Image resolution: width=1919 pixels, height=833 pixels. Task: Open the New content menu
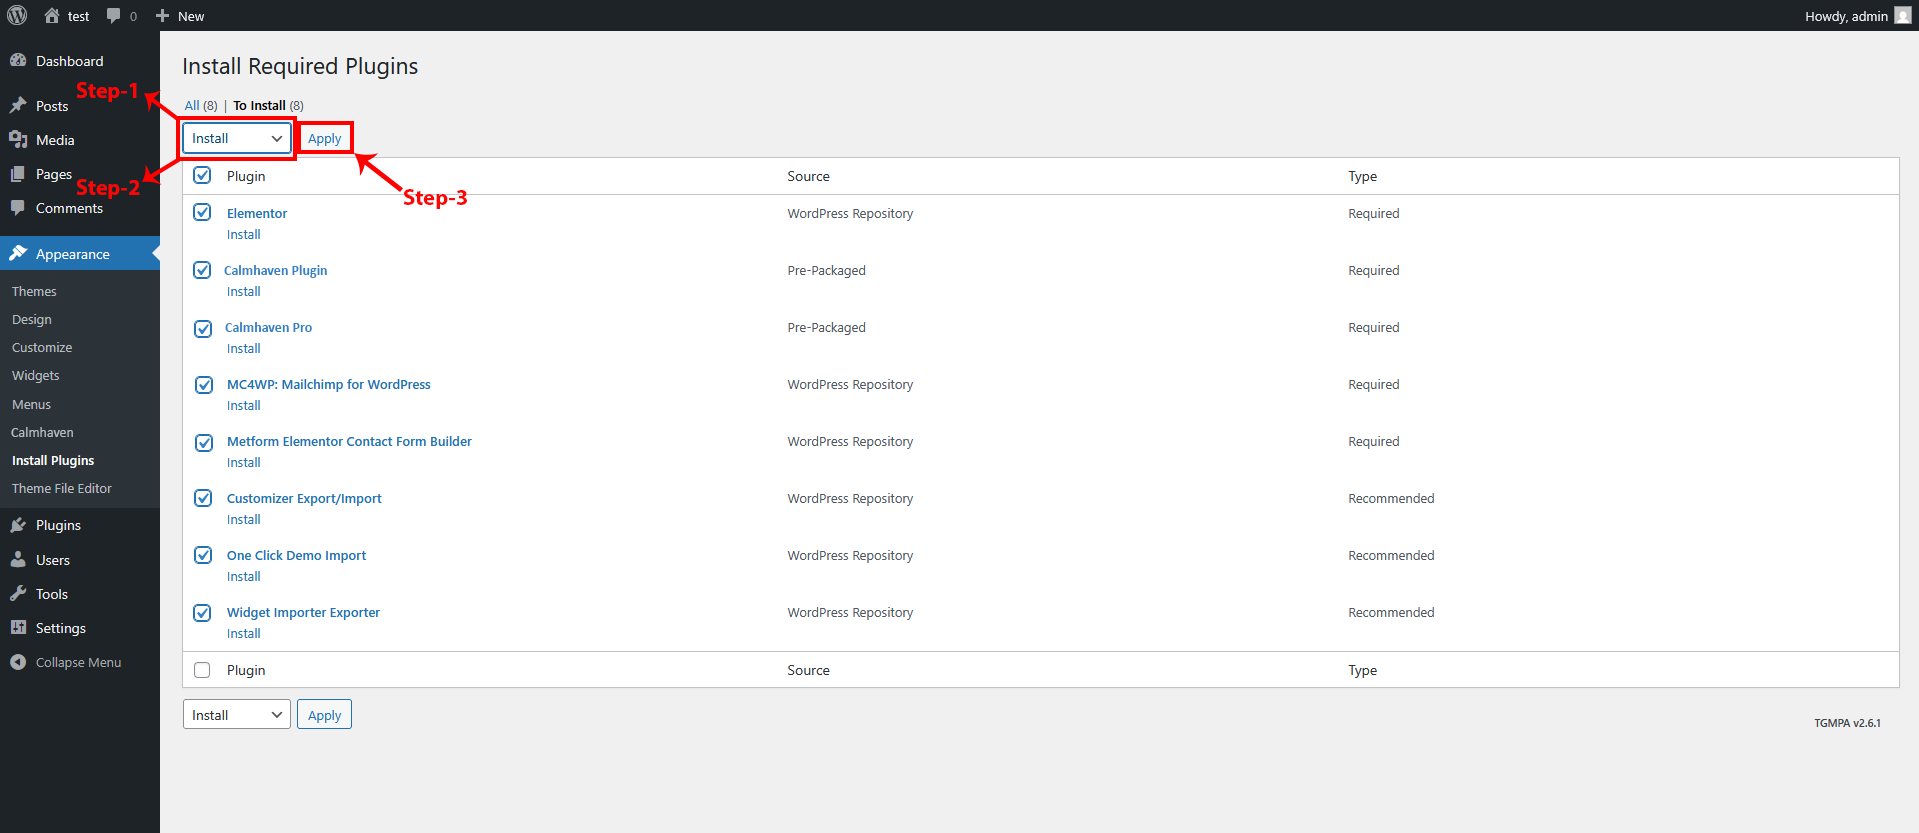point(180,16)
